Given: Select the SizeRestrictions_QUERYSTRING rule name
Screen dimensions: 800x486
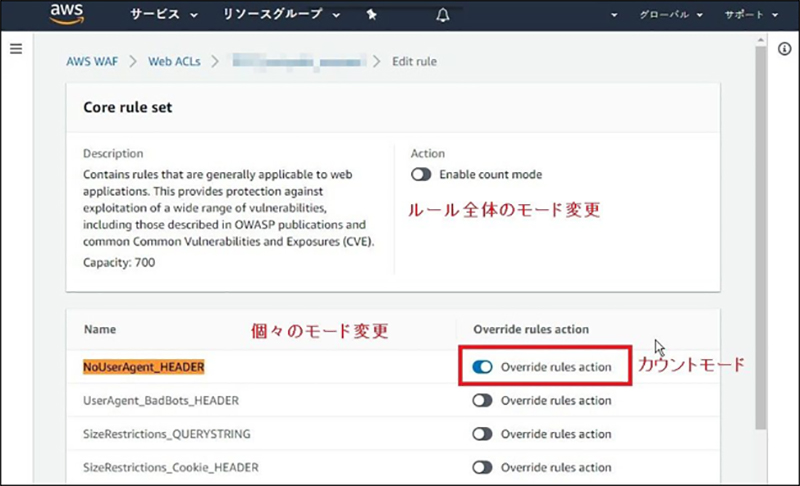Looking at the screenshot, I should [x=167, y=434].
